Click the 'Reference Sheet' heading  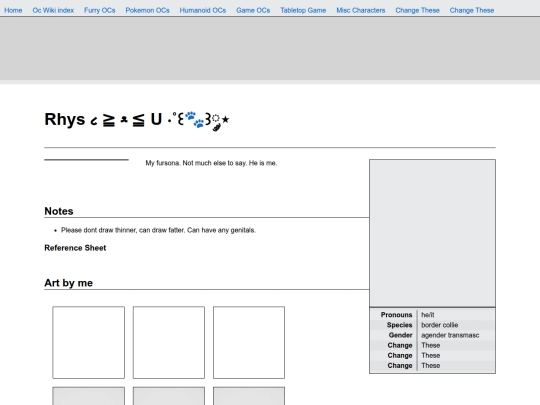pyautogui.click(x=75, y=248)
